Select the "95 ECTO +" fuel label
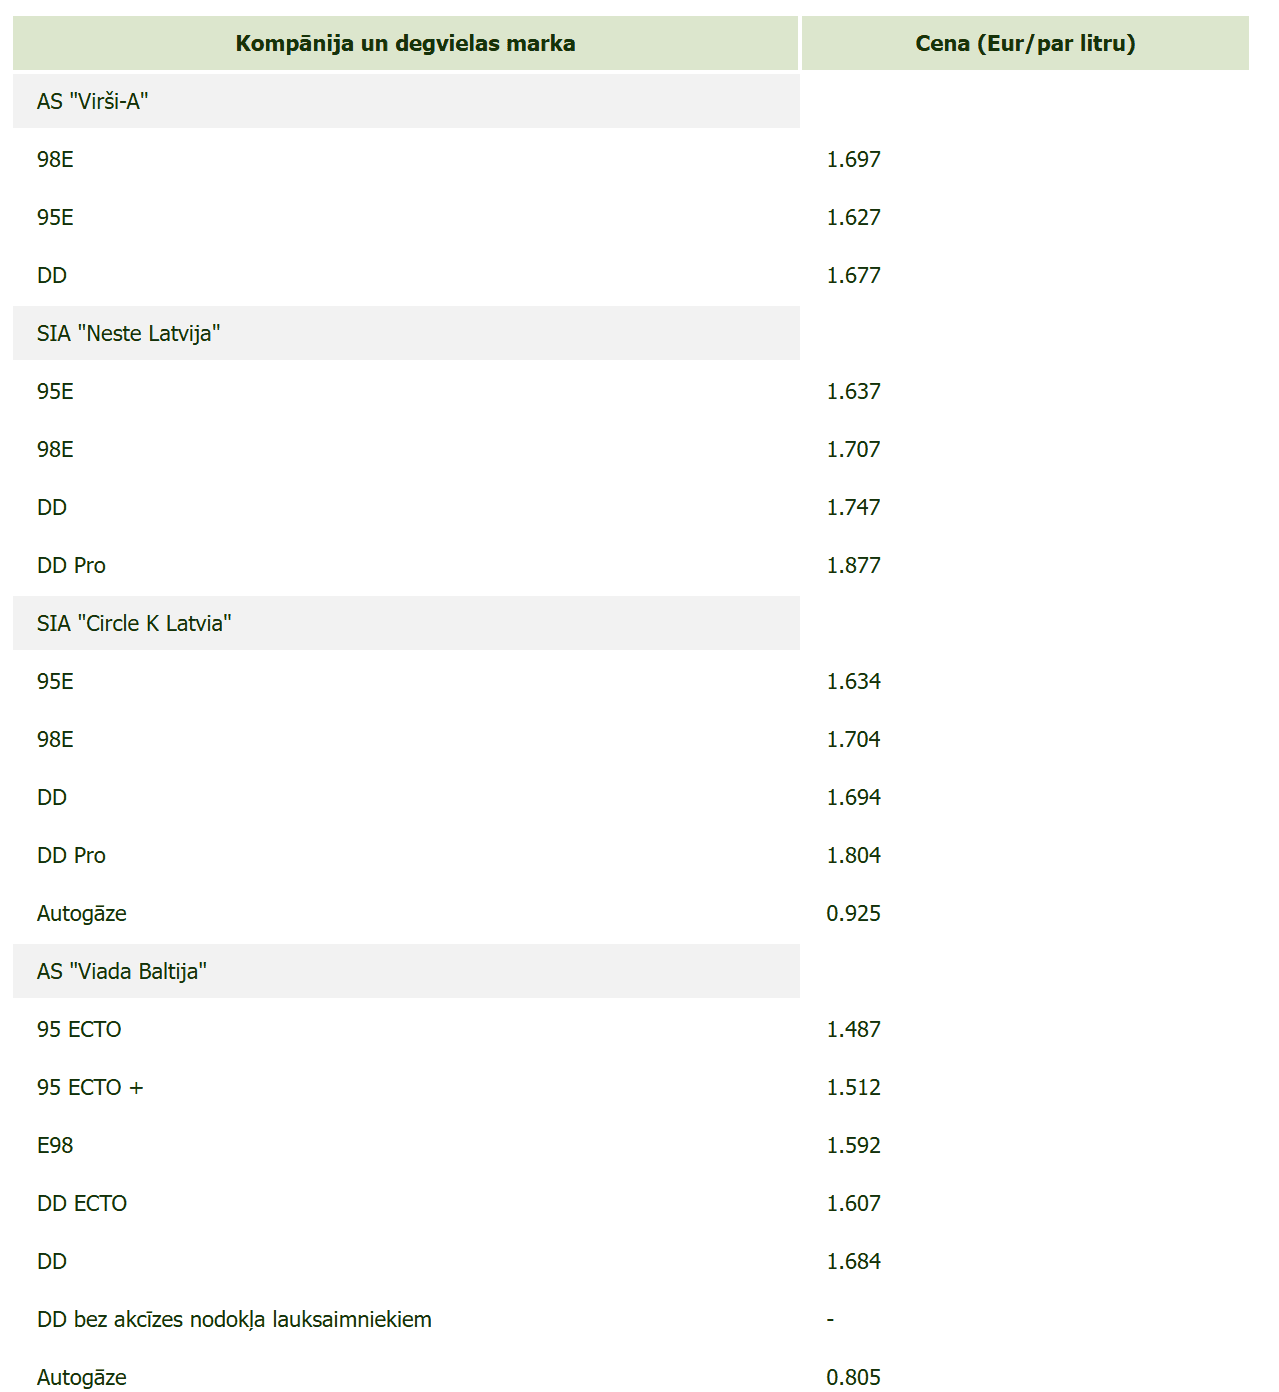 pyautogui.click(x=90, y=1088)
